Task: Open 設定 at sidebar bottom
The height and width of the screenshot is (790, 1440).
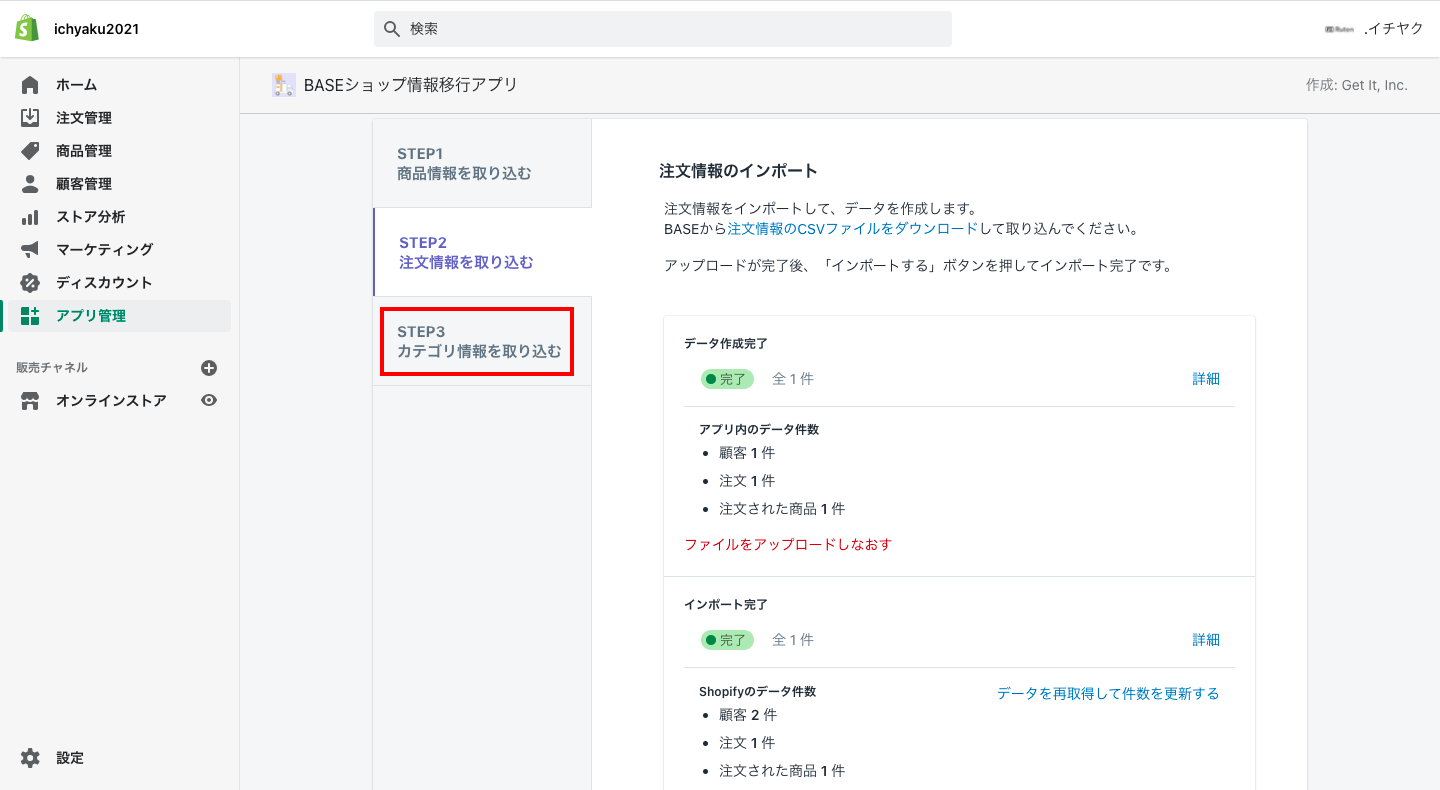Action: coord(70,758)
